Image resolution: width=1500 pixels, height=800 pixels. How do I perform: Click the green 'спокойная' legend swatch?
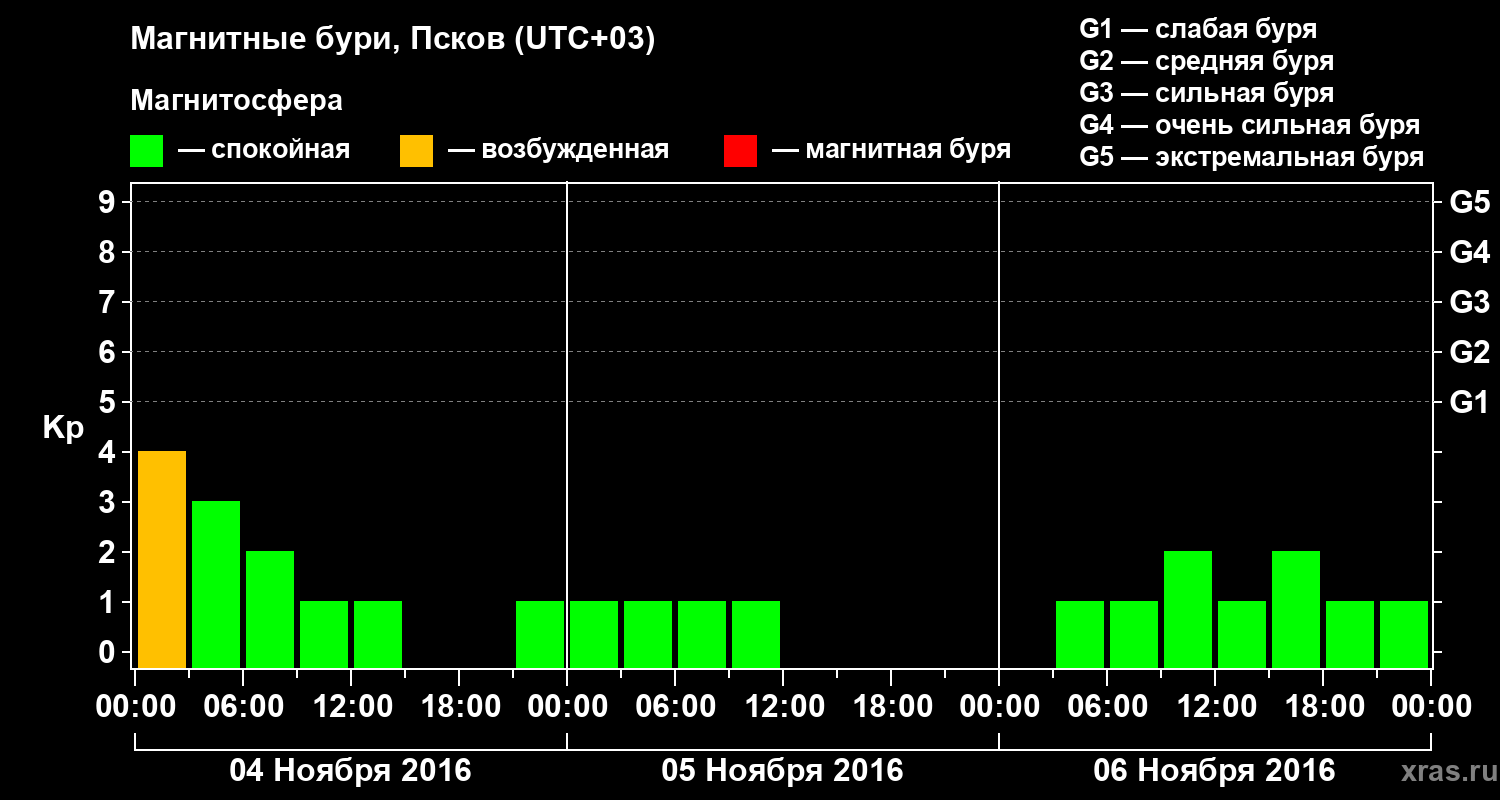coord(146,151)
